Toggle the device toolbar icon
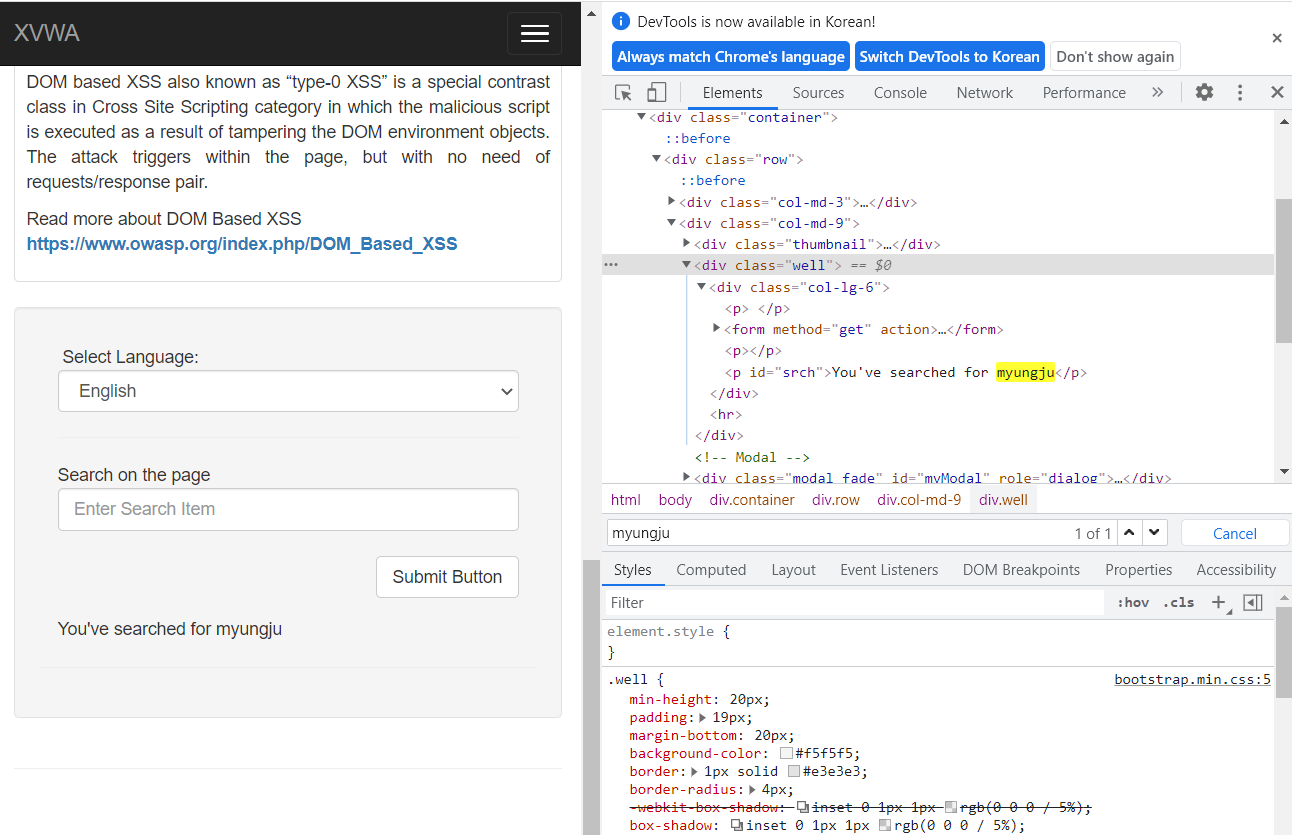Viewport: 1292px width, 835px height. click(x=656, y=92)
